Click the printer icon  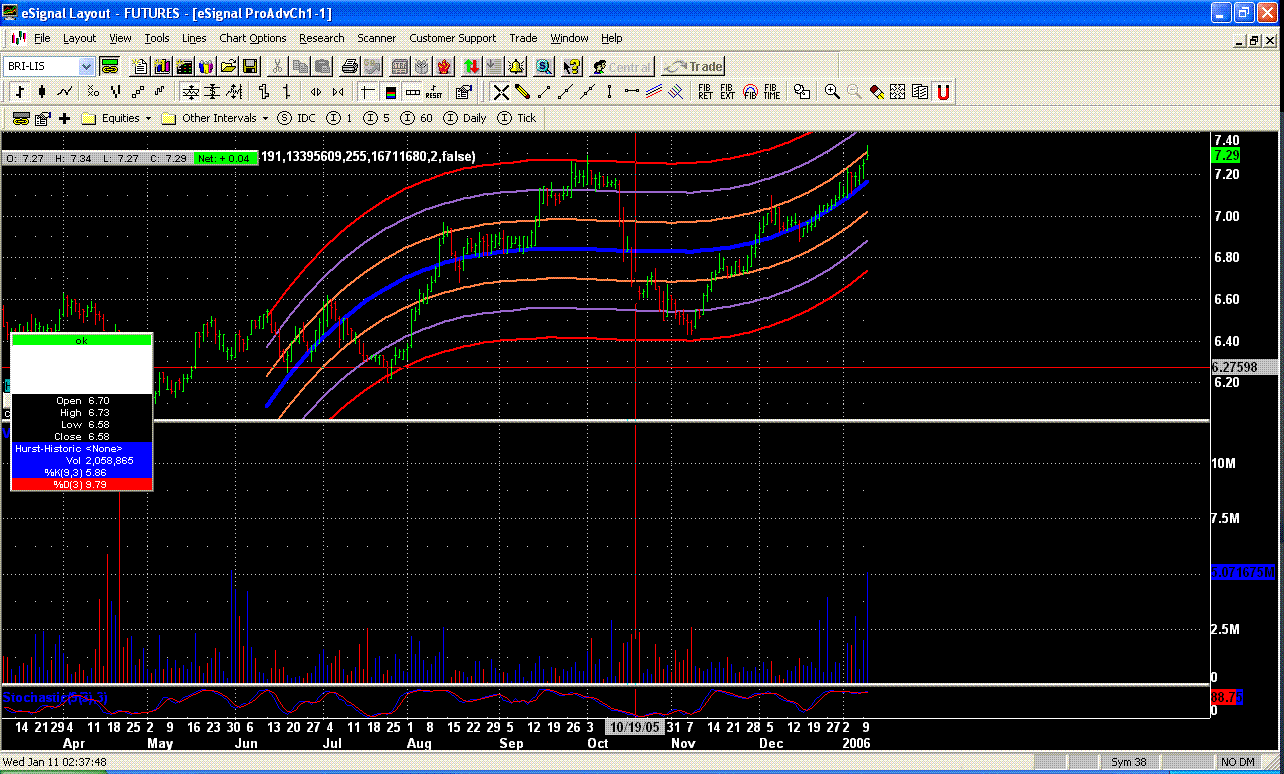349,67
